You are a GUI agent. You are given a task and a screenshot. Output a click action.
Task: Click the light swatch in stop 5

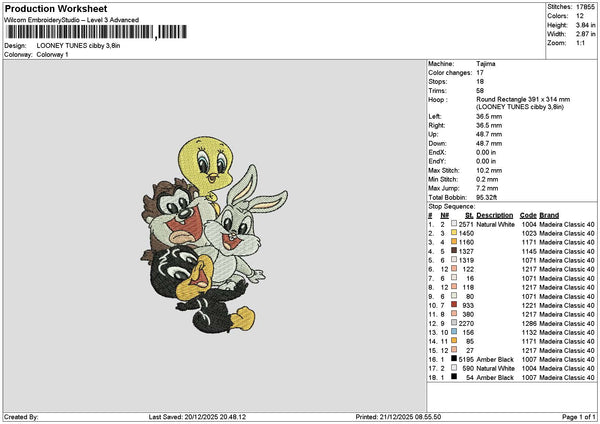pyautogui.click(x=454, y=259)
